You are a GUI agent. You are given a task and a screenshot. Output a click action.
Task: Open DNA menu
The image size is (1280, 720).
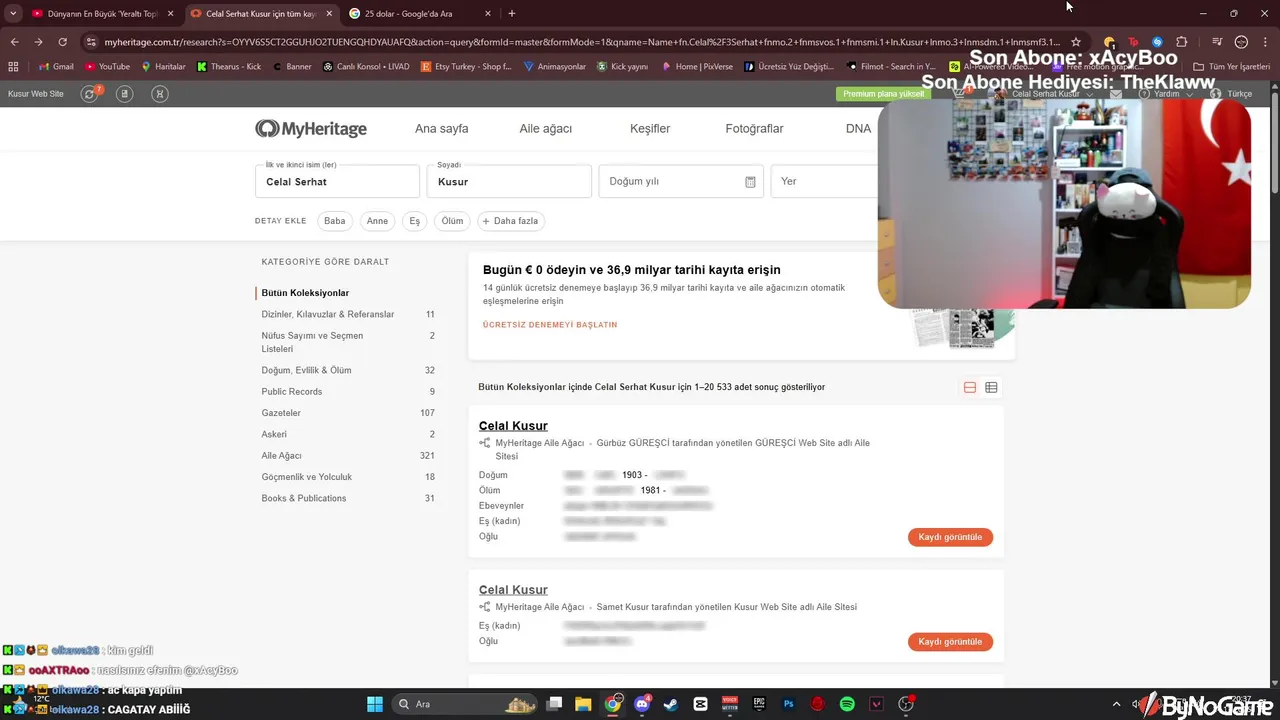(858, 129)
